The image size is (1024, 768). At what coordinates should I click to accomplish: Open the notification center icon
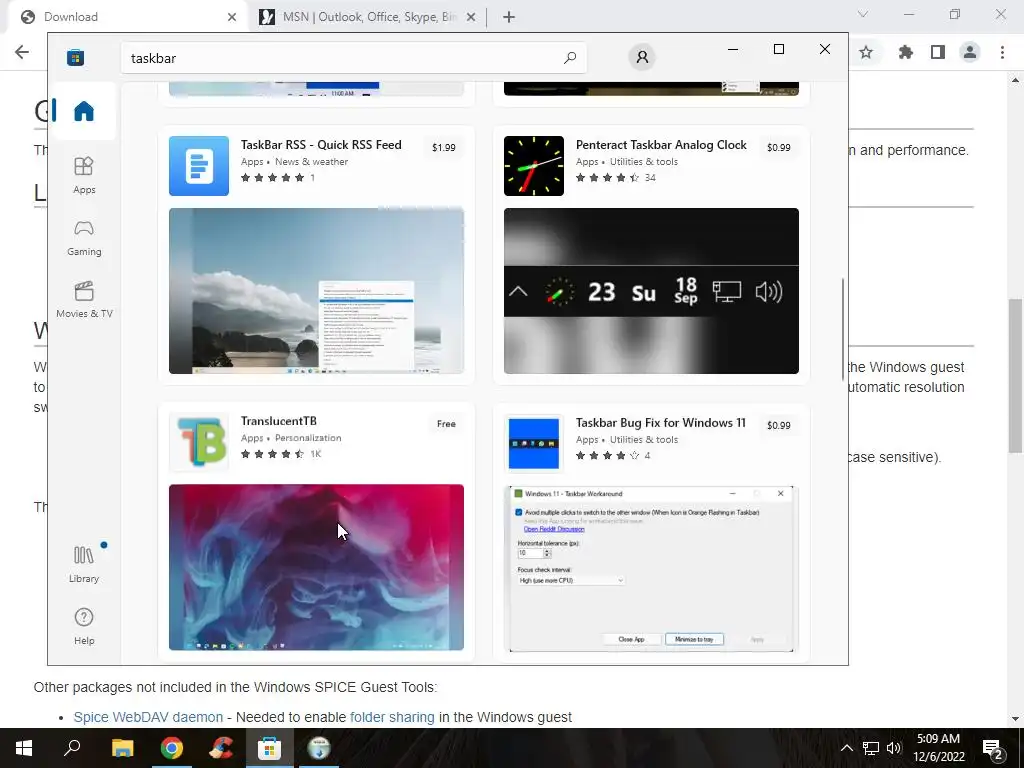993,748
